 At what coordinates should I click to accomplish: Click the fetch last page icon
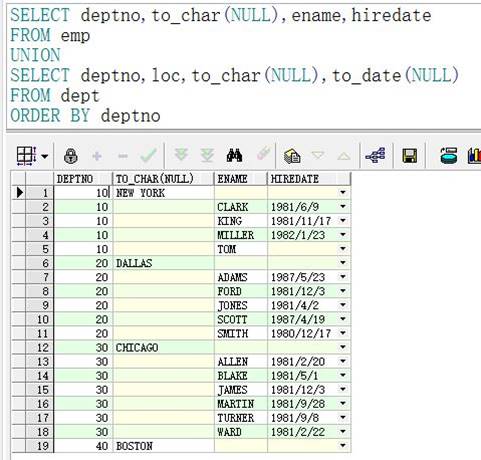point(207,156)
